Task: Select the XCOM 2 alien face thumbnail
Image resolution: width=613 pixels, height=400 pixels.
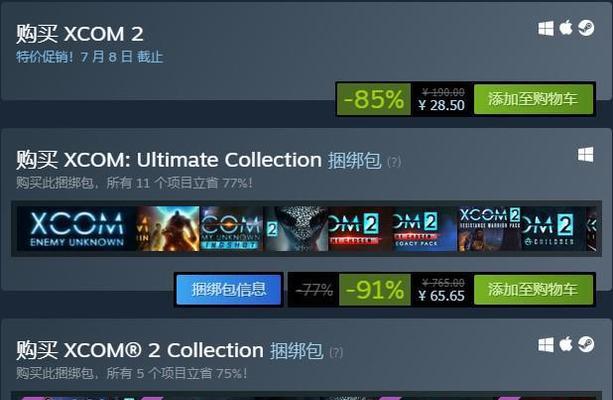Action: (296, 229)
